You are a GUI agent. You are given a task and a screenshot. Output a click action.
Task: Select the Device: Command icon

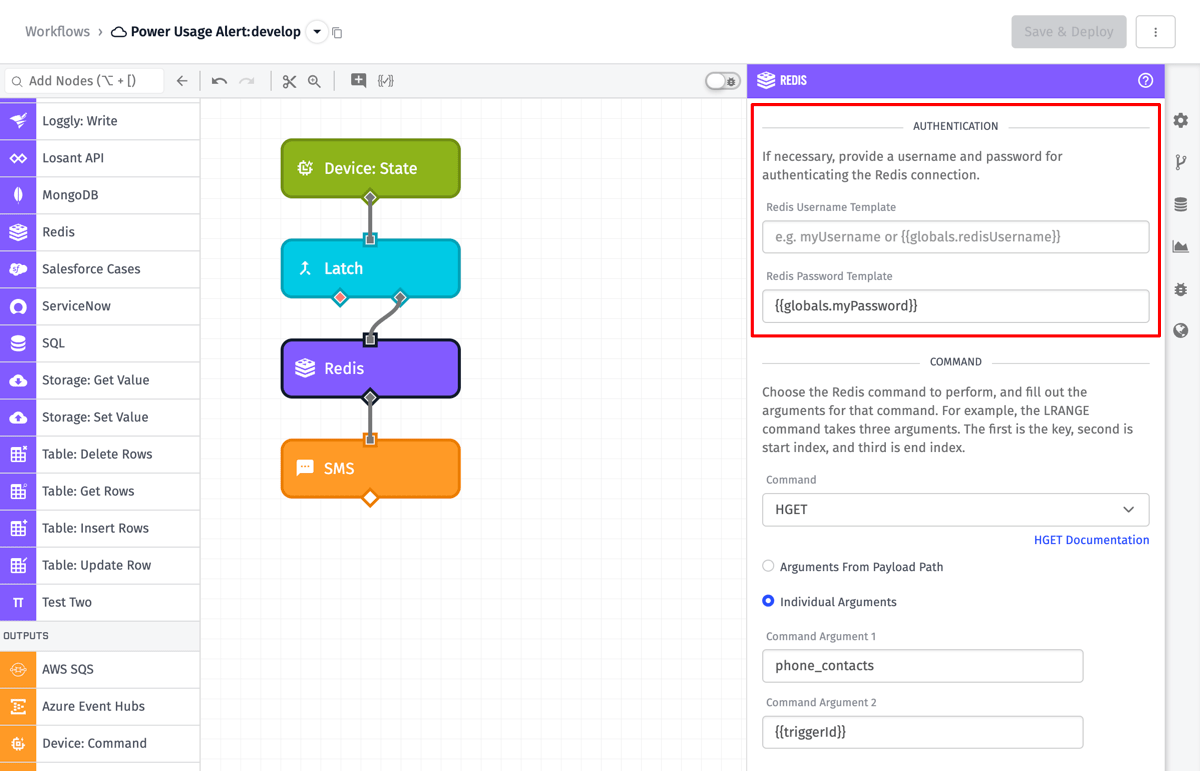(18, 743)
